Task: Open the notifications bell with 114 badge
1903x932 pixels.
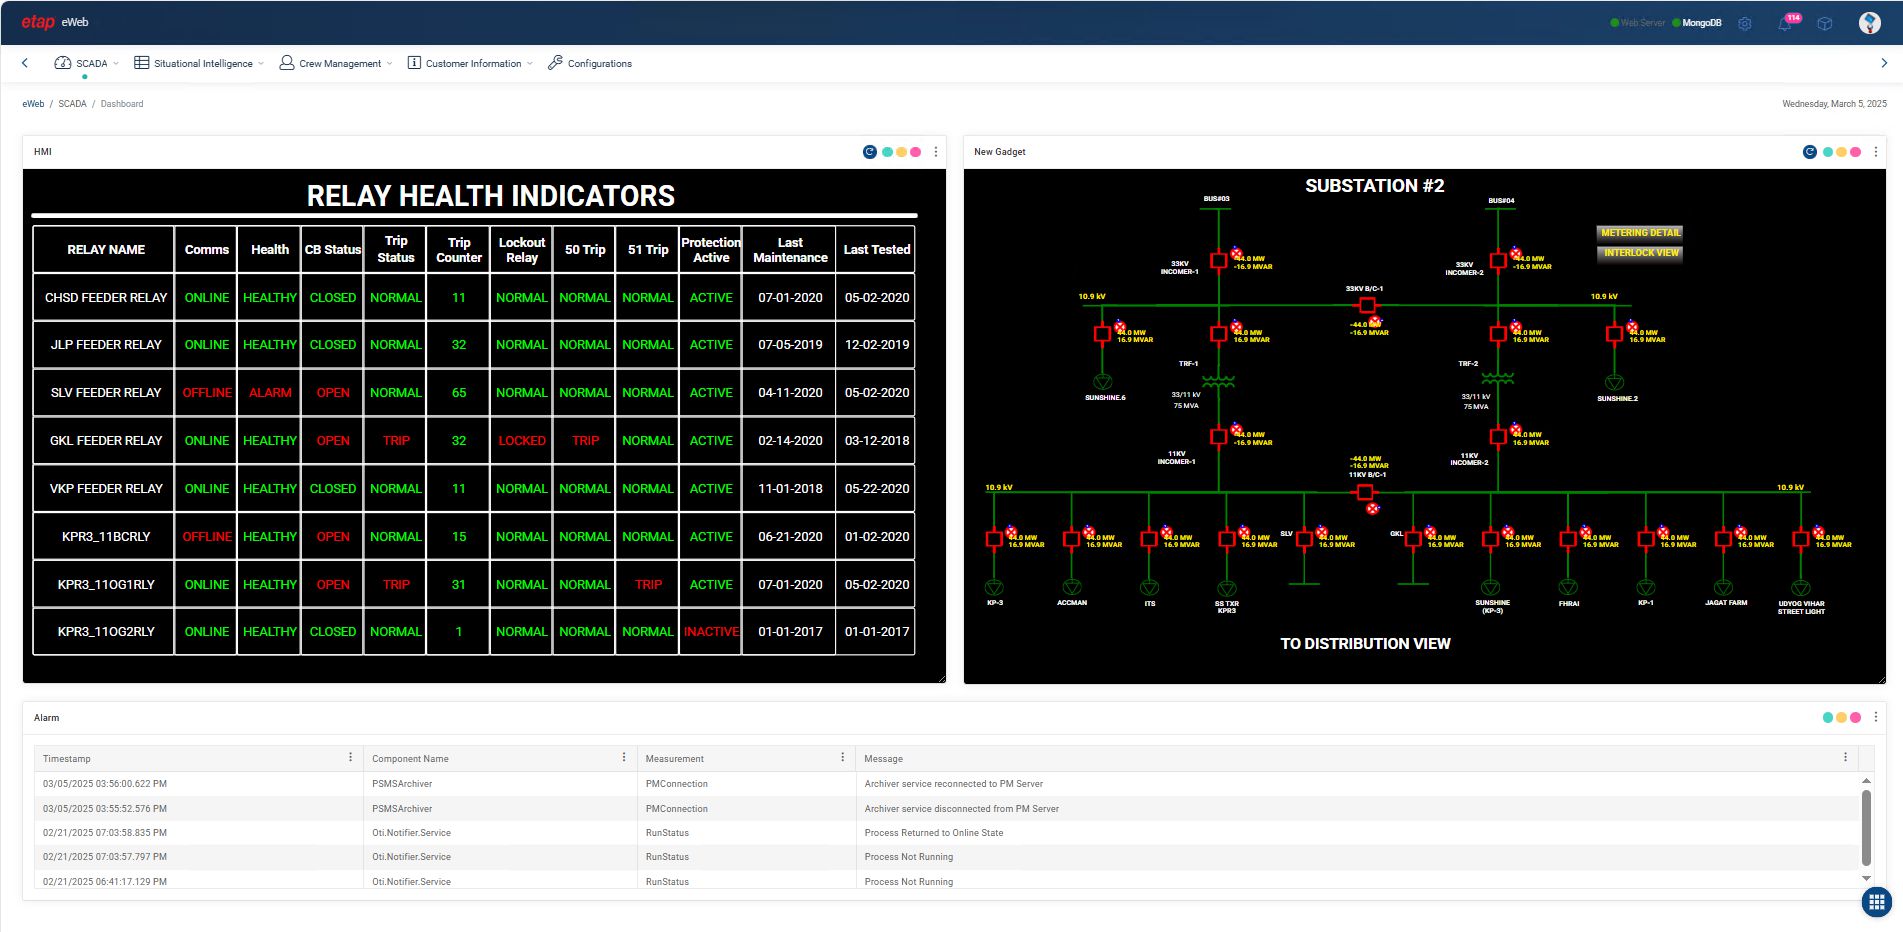Action: (1785, 23)
